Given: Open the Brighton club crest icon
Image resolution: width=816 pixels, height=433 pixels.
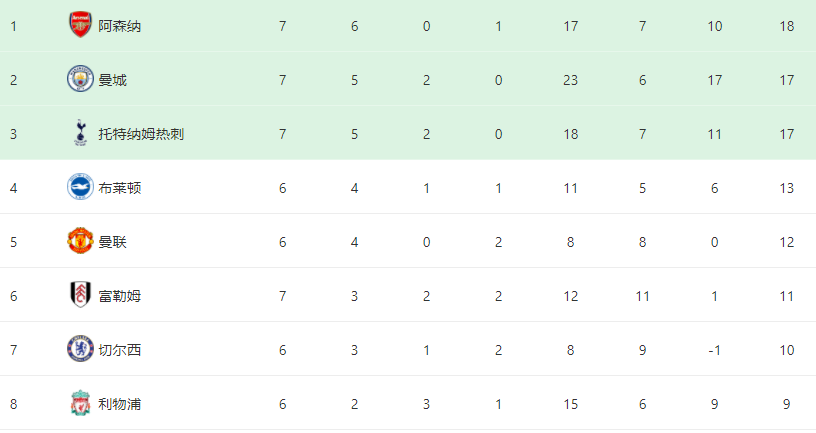Looking at the screenshot, I should pyautogui.click(x=80, y=187).
